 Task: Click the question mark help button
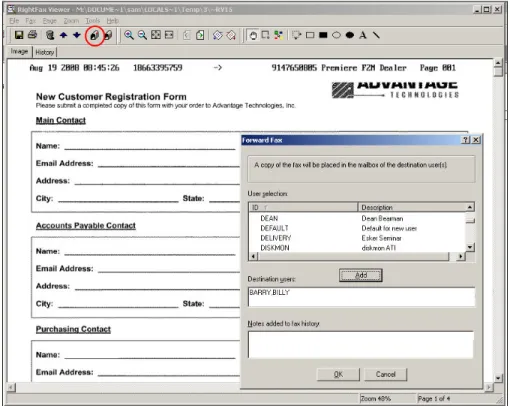[466, 140]
